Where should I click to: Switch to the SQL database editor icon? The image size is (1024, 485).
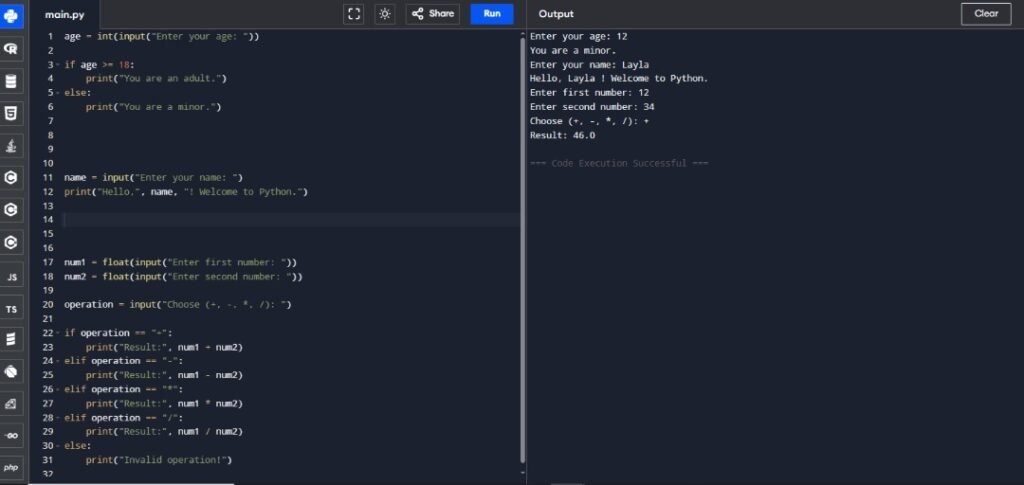(x=11, y=80)
